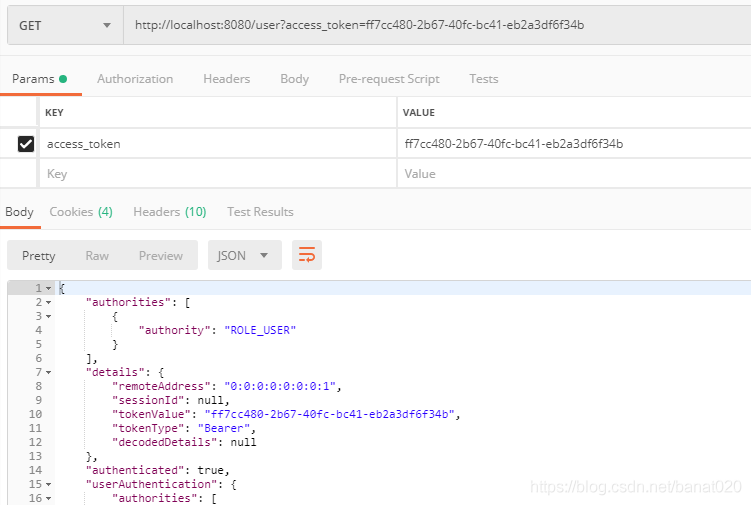Screen dimensions: 751x505
Task: Uncheck the access_token parameter checkbox
Action: click(x=26, y=144)
